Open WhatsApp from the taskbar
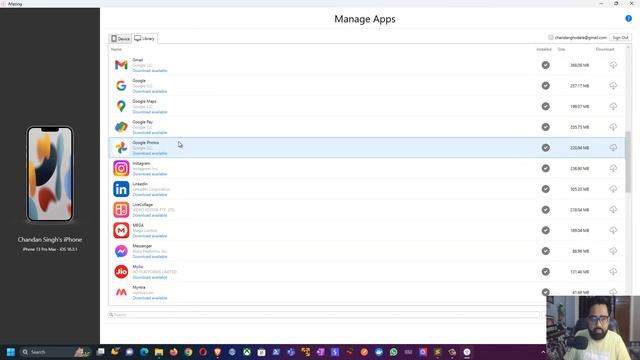This screenshot has width=640, height=360. tap(393, 352)
